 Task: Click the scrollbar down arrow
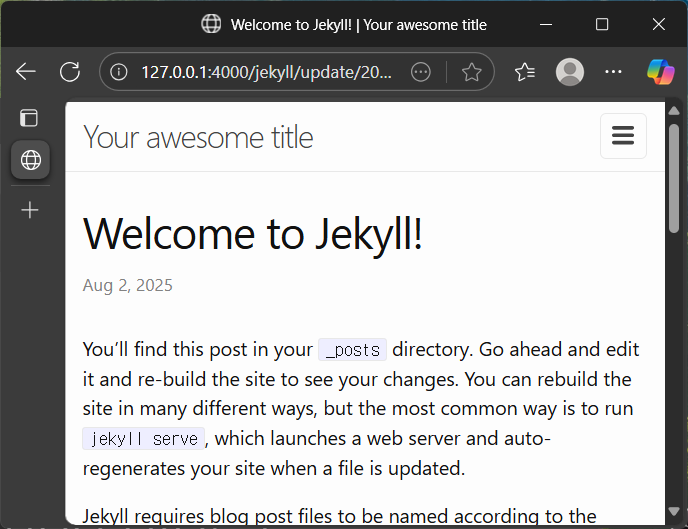point(674,511)
